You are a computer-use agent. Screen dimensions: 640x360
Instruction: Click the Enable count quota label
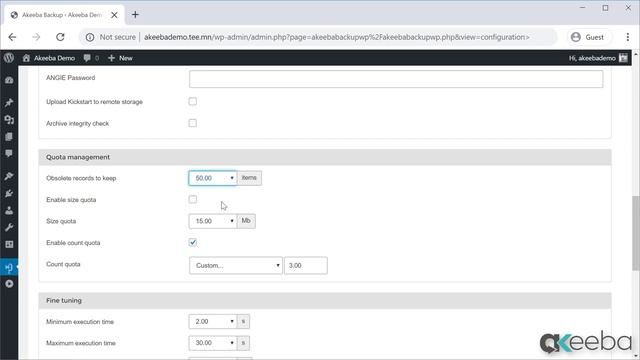(73, 243)
